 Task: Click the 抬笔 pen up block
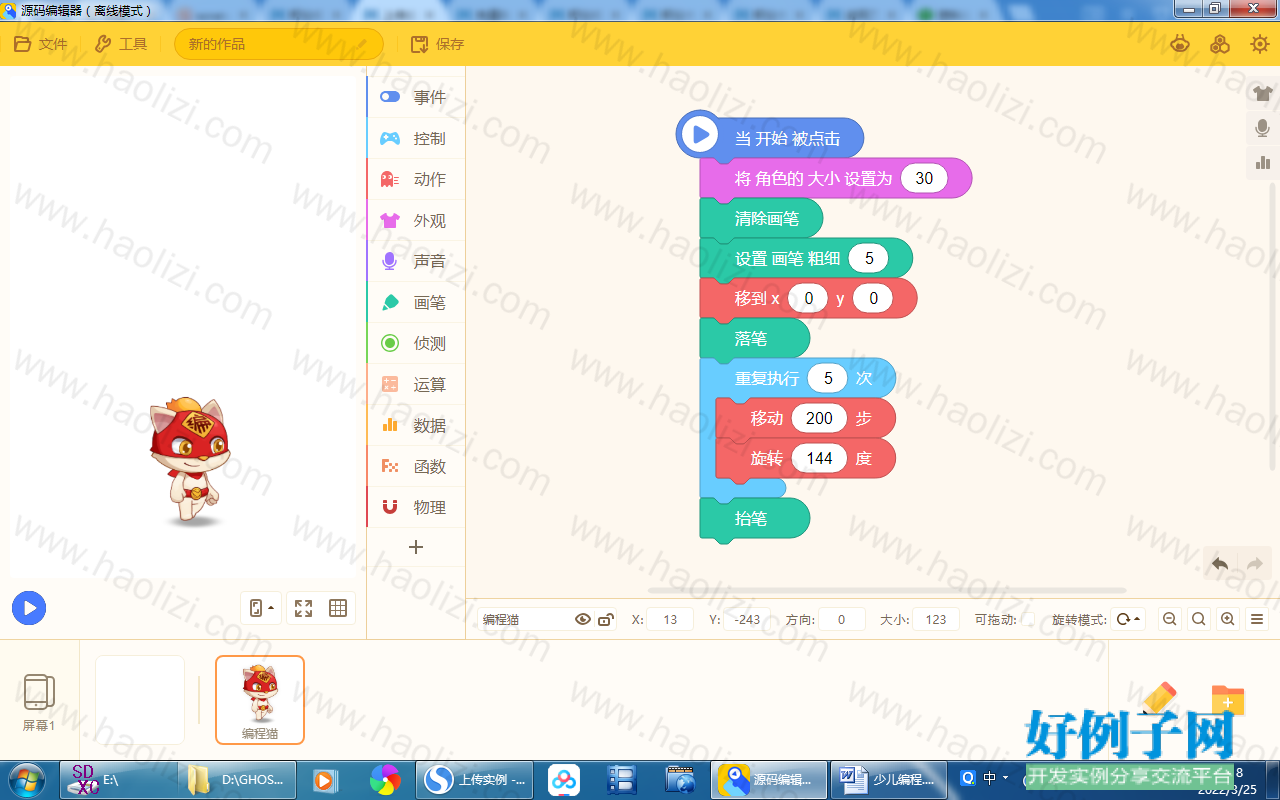(754, 519)
